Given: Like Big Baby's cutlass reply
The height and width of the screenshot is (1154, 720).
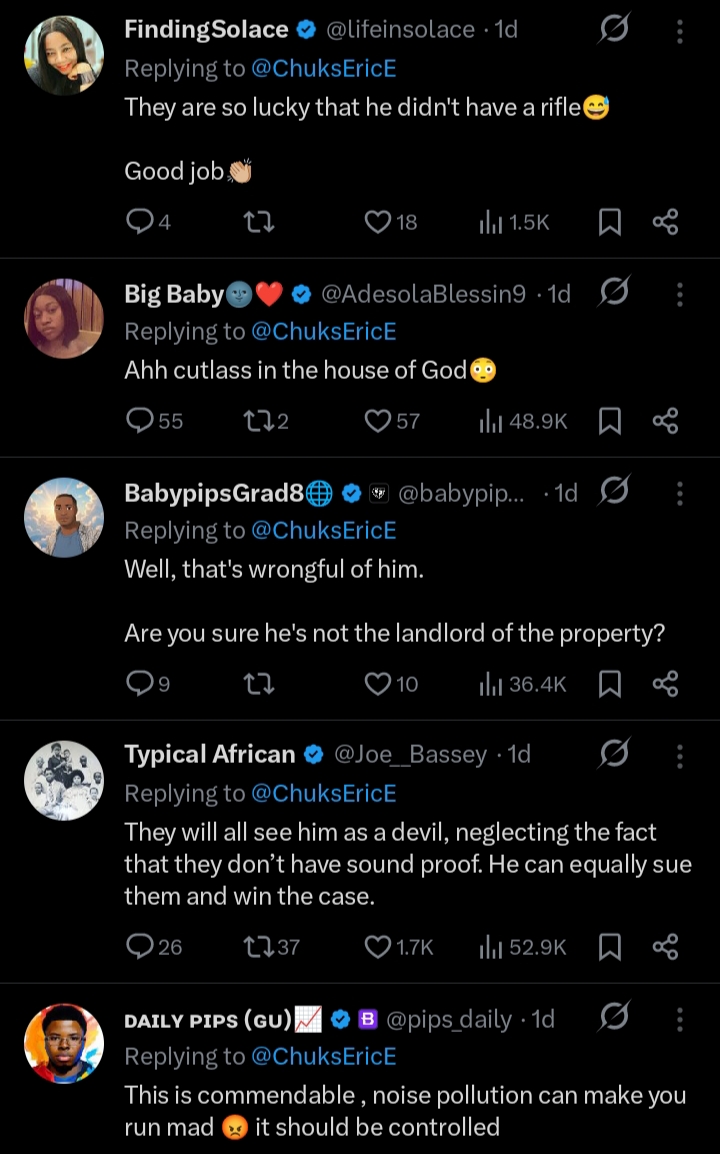Looking at the screenshot, I should (377, 421).
